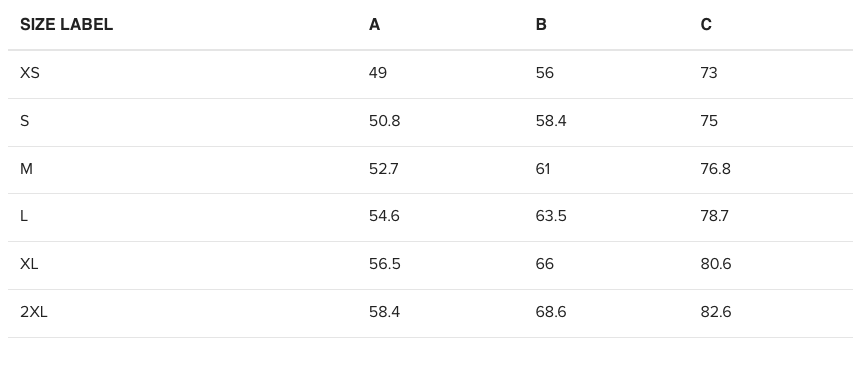Select the value 50.8 in S row

click(384, 121)
